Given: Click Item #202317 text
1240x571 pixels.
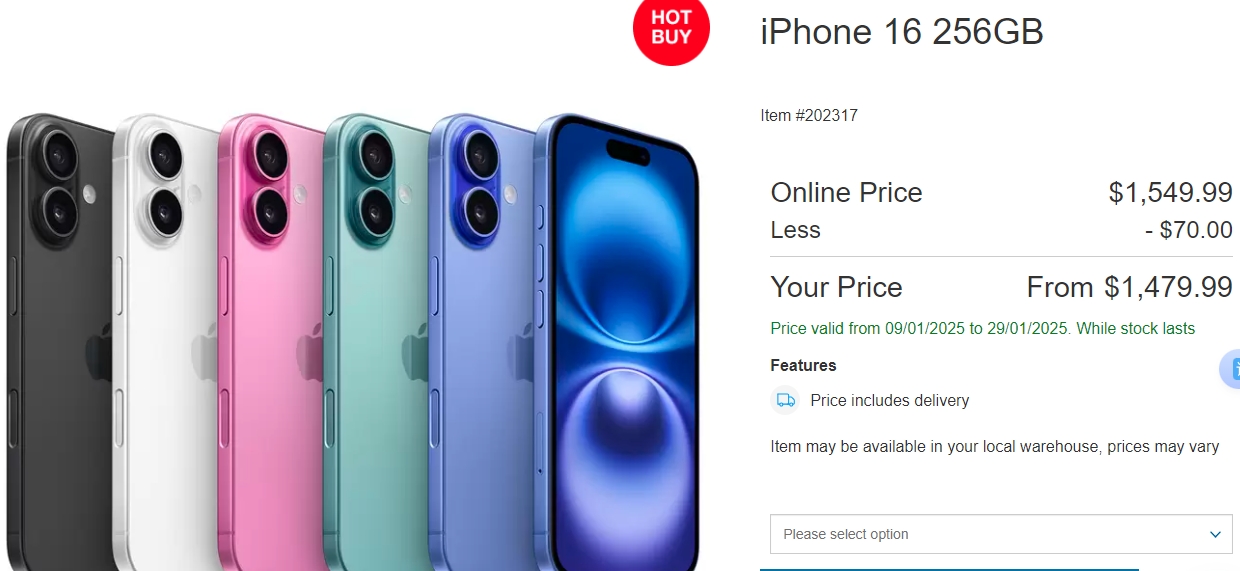Looking at the screenshot, I should pos(809,115).
